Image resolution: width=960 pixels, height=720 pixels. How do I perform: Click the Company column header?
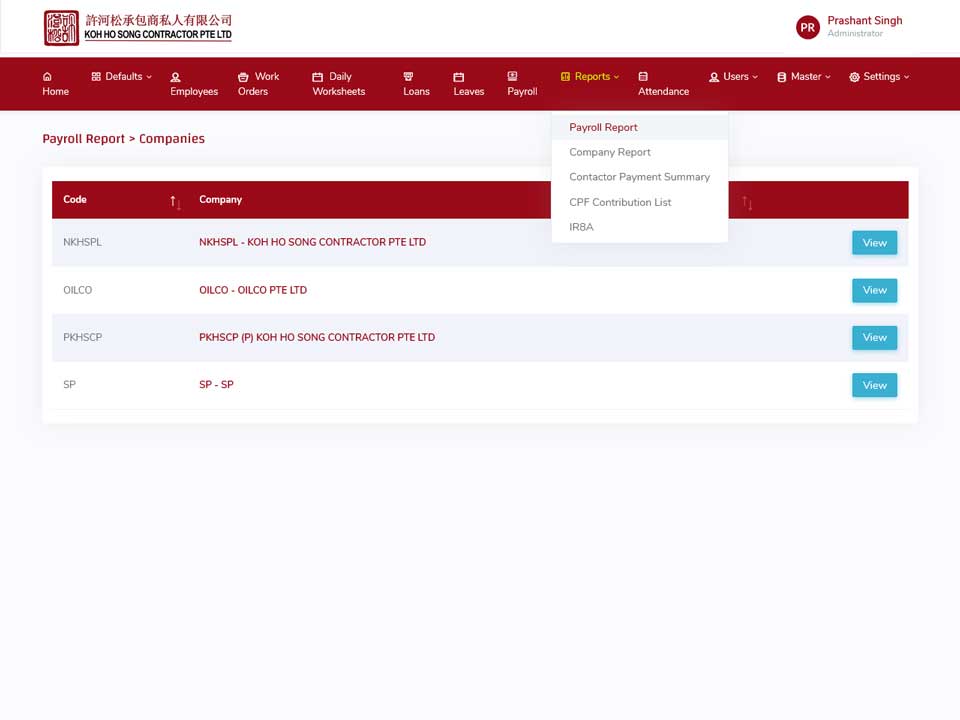coord(220,200)
